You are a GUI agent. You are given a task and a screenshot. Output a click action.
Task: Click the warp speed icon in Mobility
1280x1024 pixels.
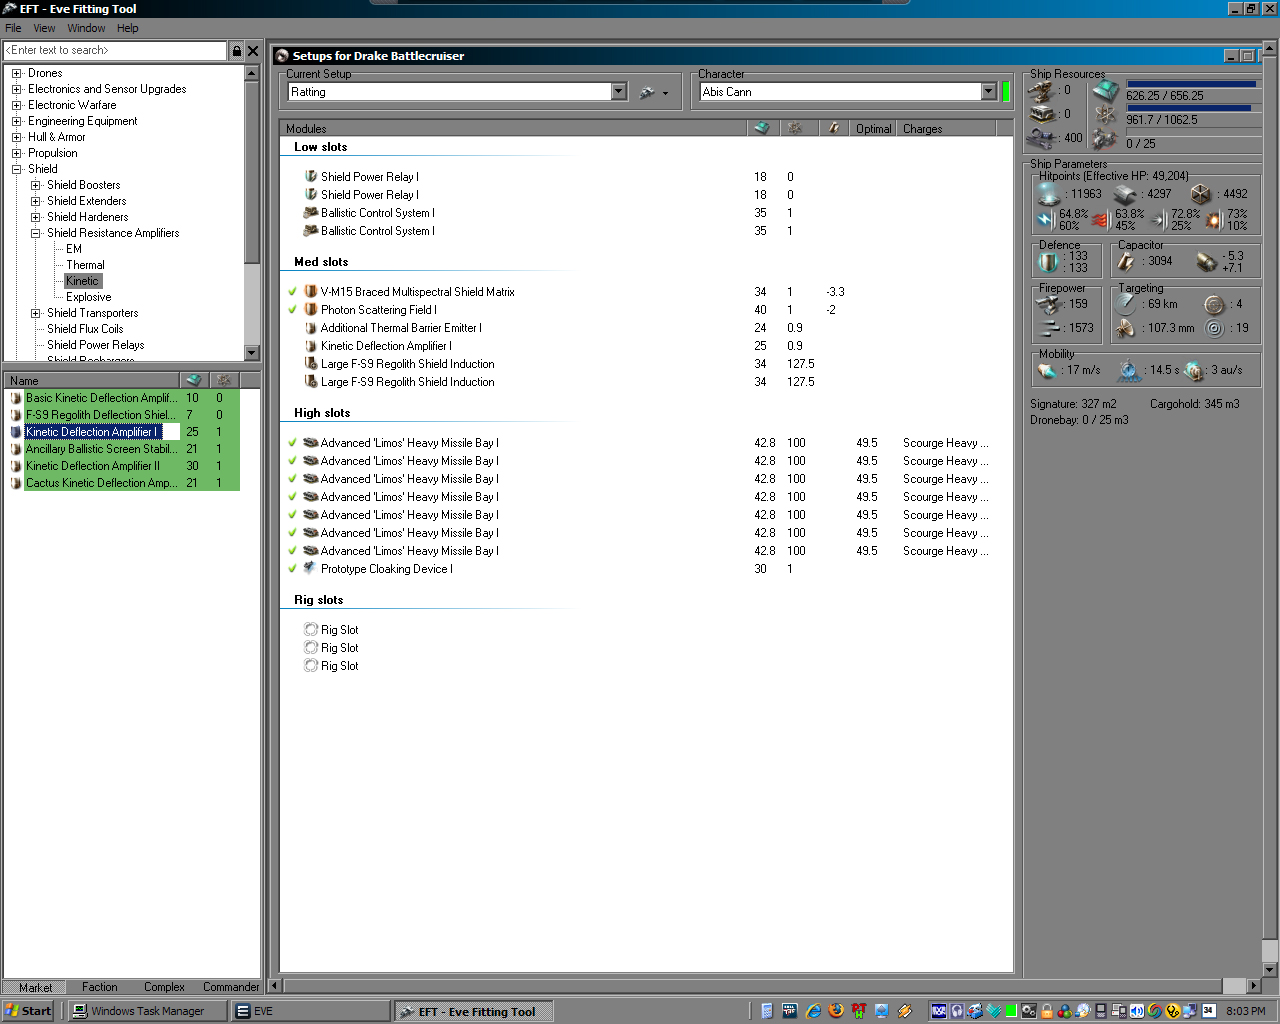tap(1195, 370)
